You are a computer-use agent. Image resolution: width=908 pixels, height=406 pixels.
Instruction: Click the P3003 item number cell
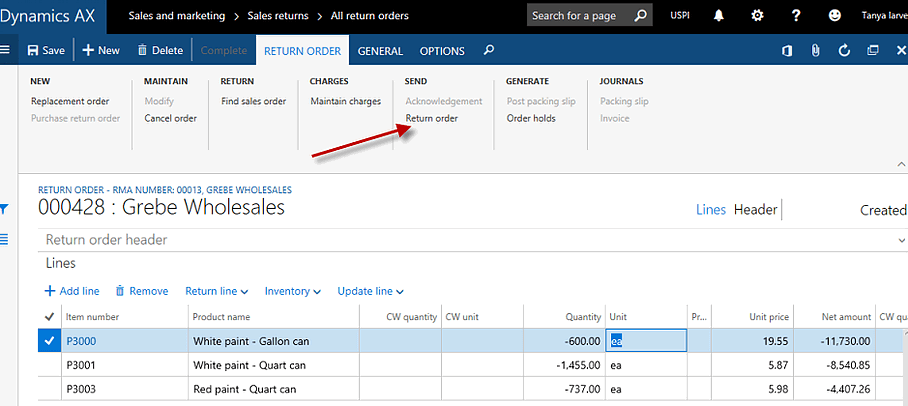pyautogui.click(x=125, y=389)
